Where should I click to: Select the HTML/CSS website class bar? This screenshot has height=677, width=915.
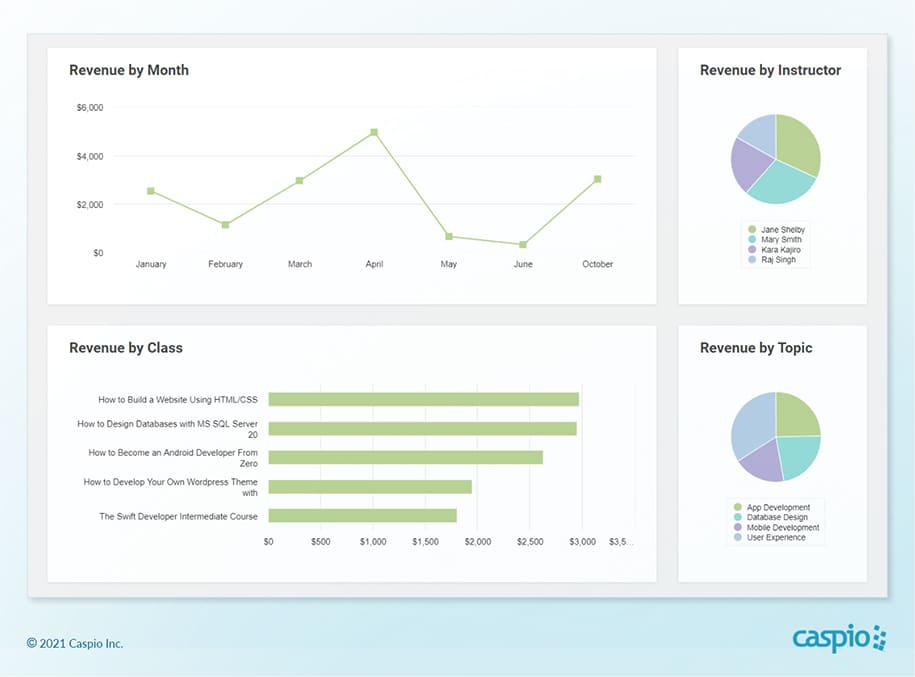pos(423,399)
